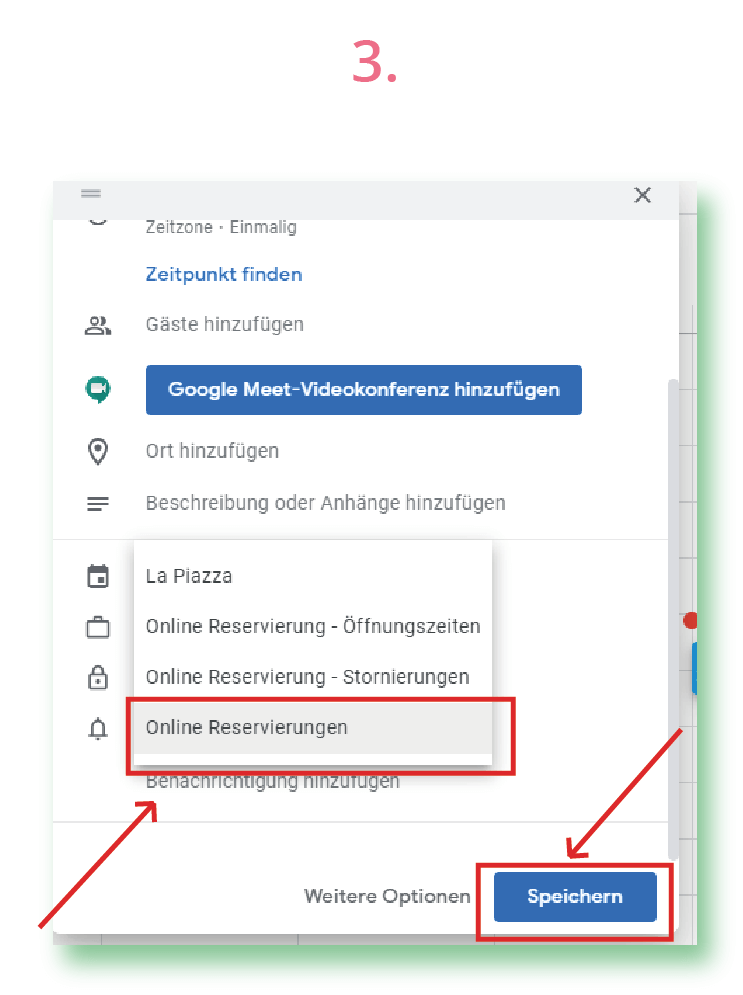Click the description lines icon
The width and height of the screenshot is (743, 995).
click(x=97, y=503)
